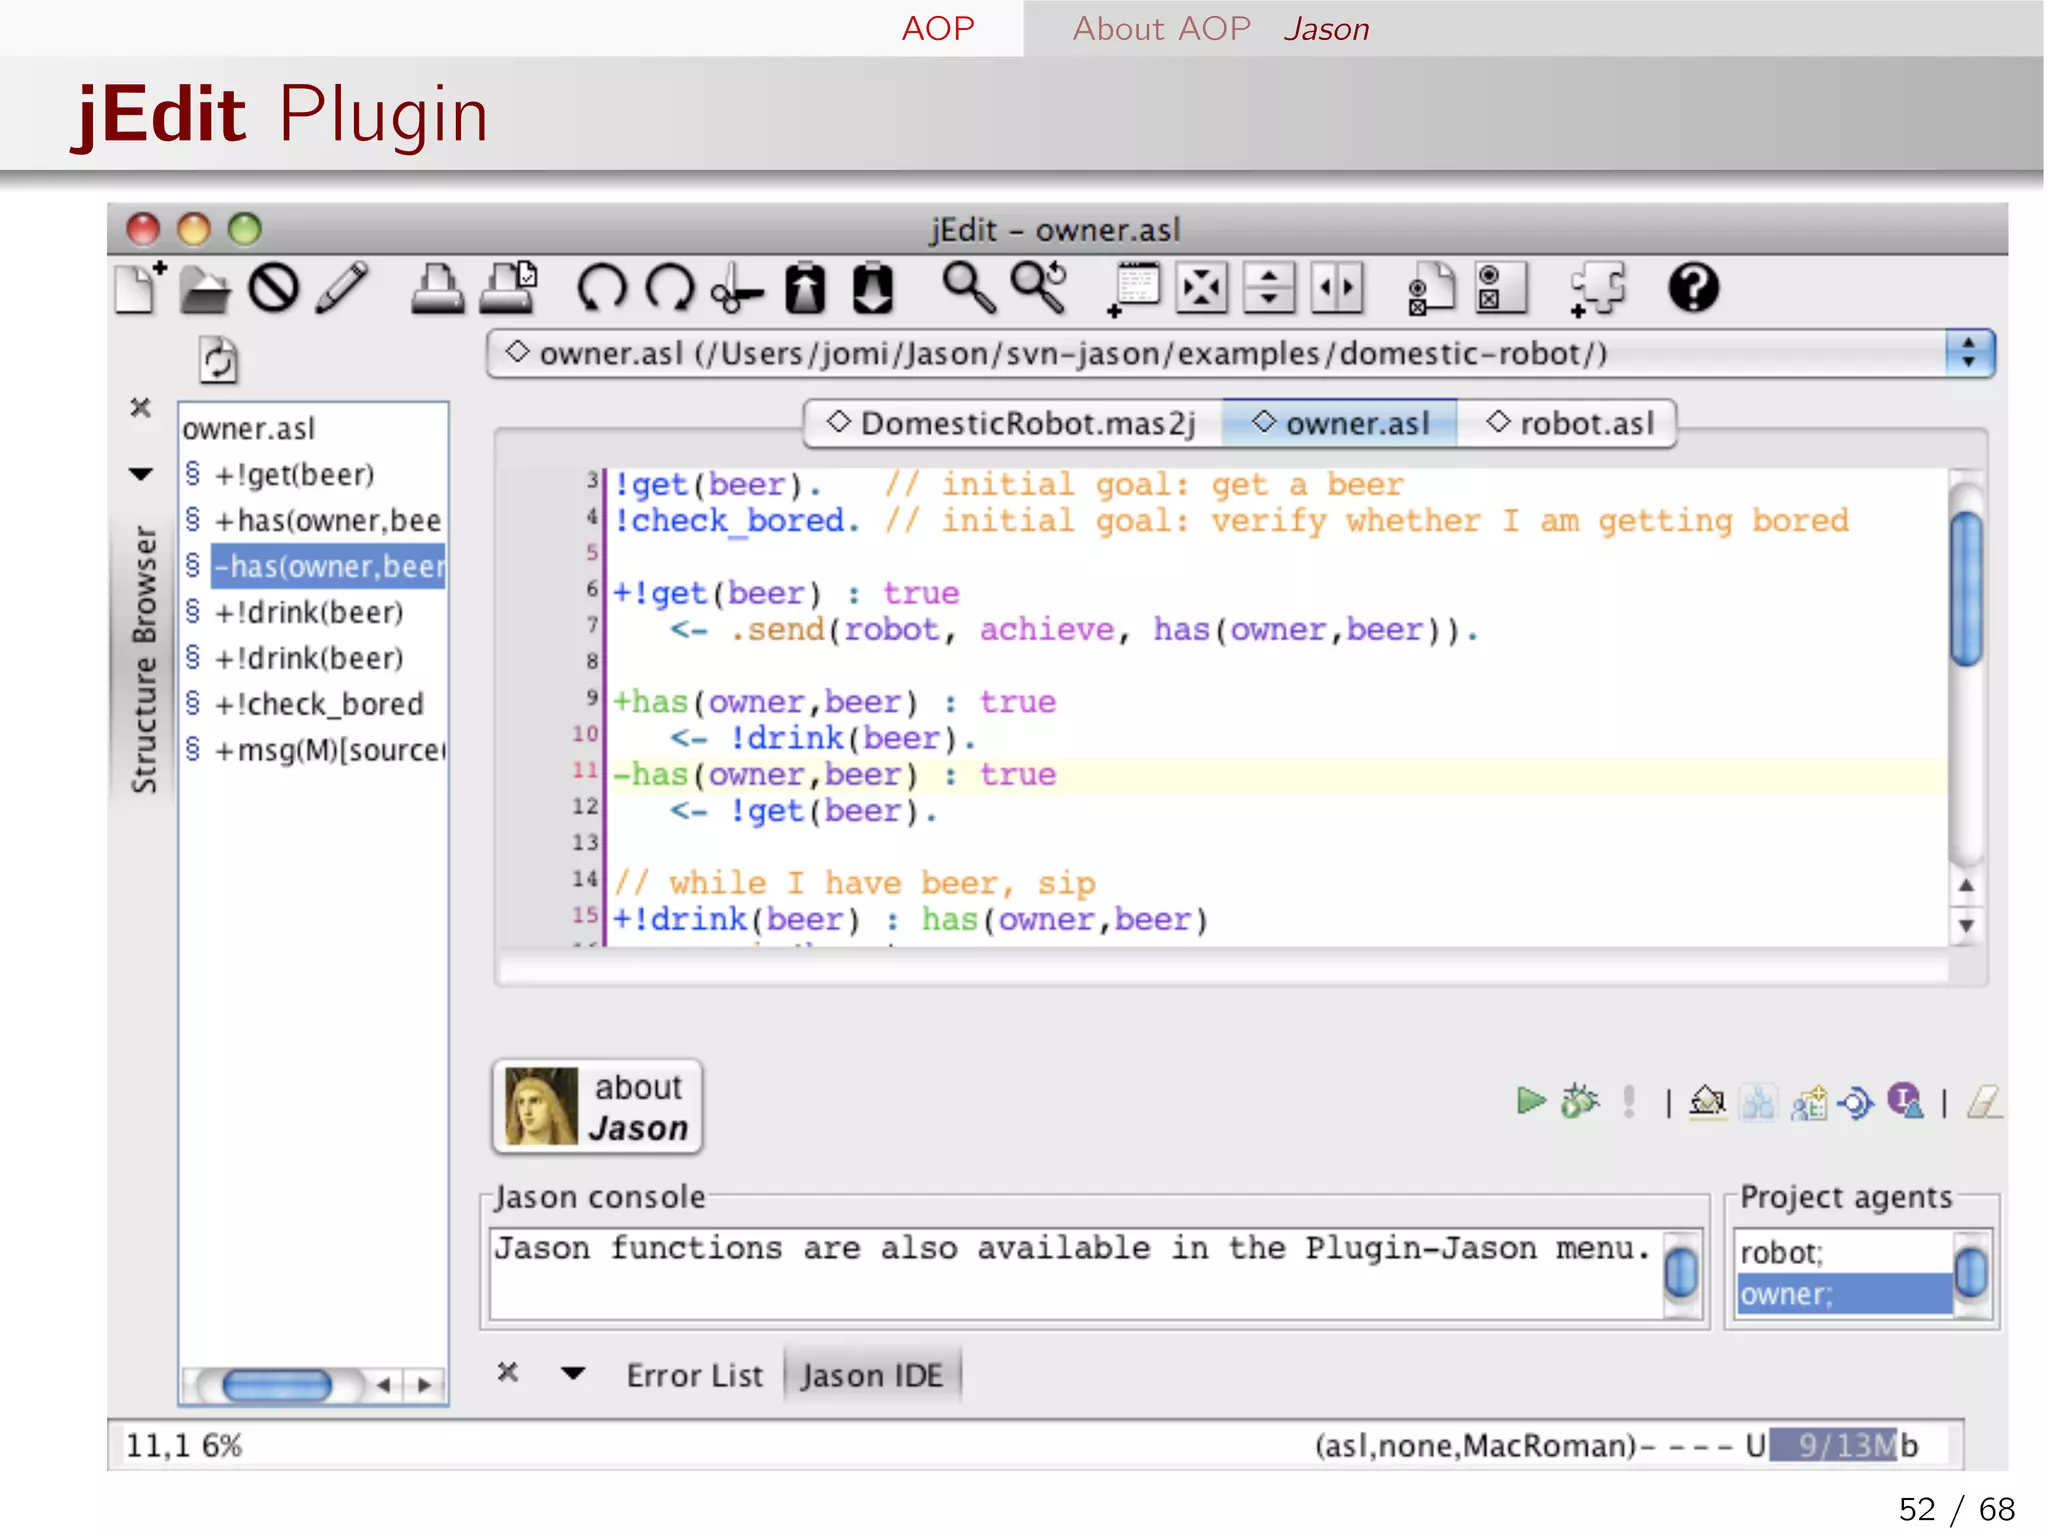Create a new file with the New icon
Screen dimensions: 2048x1536
[x=139, y=289]
